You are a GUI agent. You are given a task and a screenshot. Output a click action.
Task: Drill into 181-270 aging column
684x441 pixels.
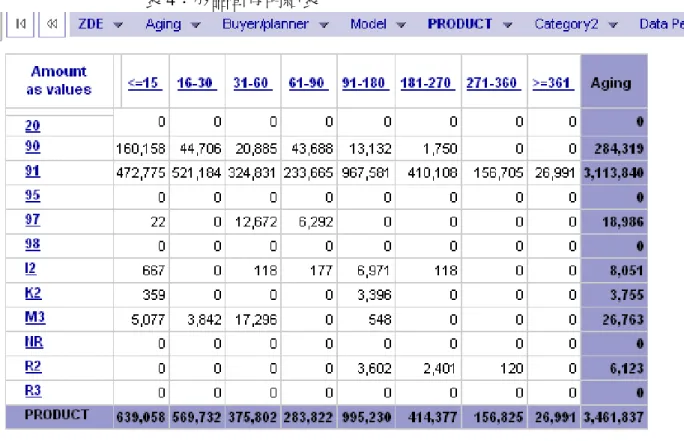[428, 83]
